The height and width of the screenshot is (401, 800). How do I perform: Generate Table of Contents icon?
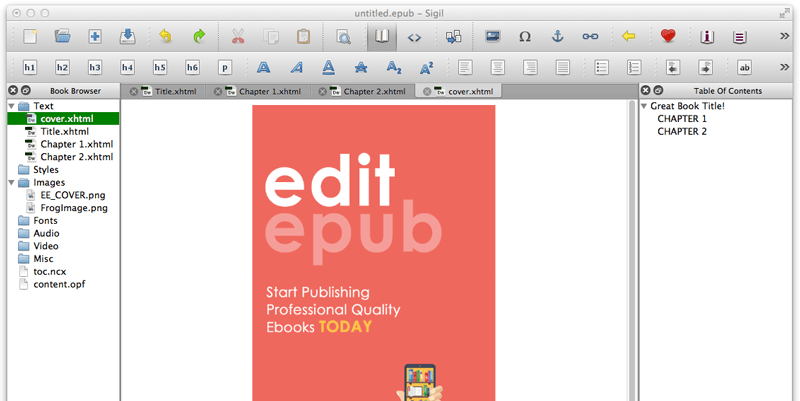tap(739, 37)
